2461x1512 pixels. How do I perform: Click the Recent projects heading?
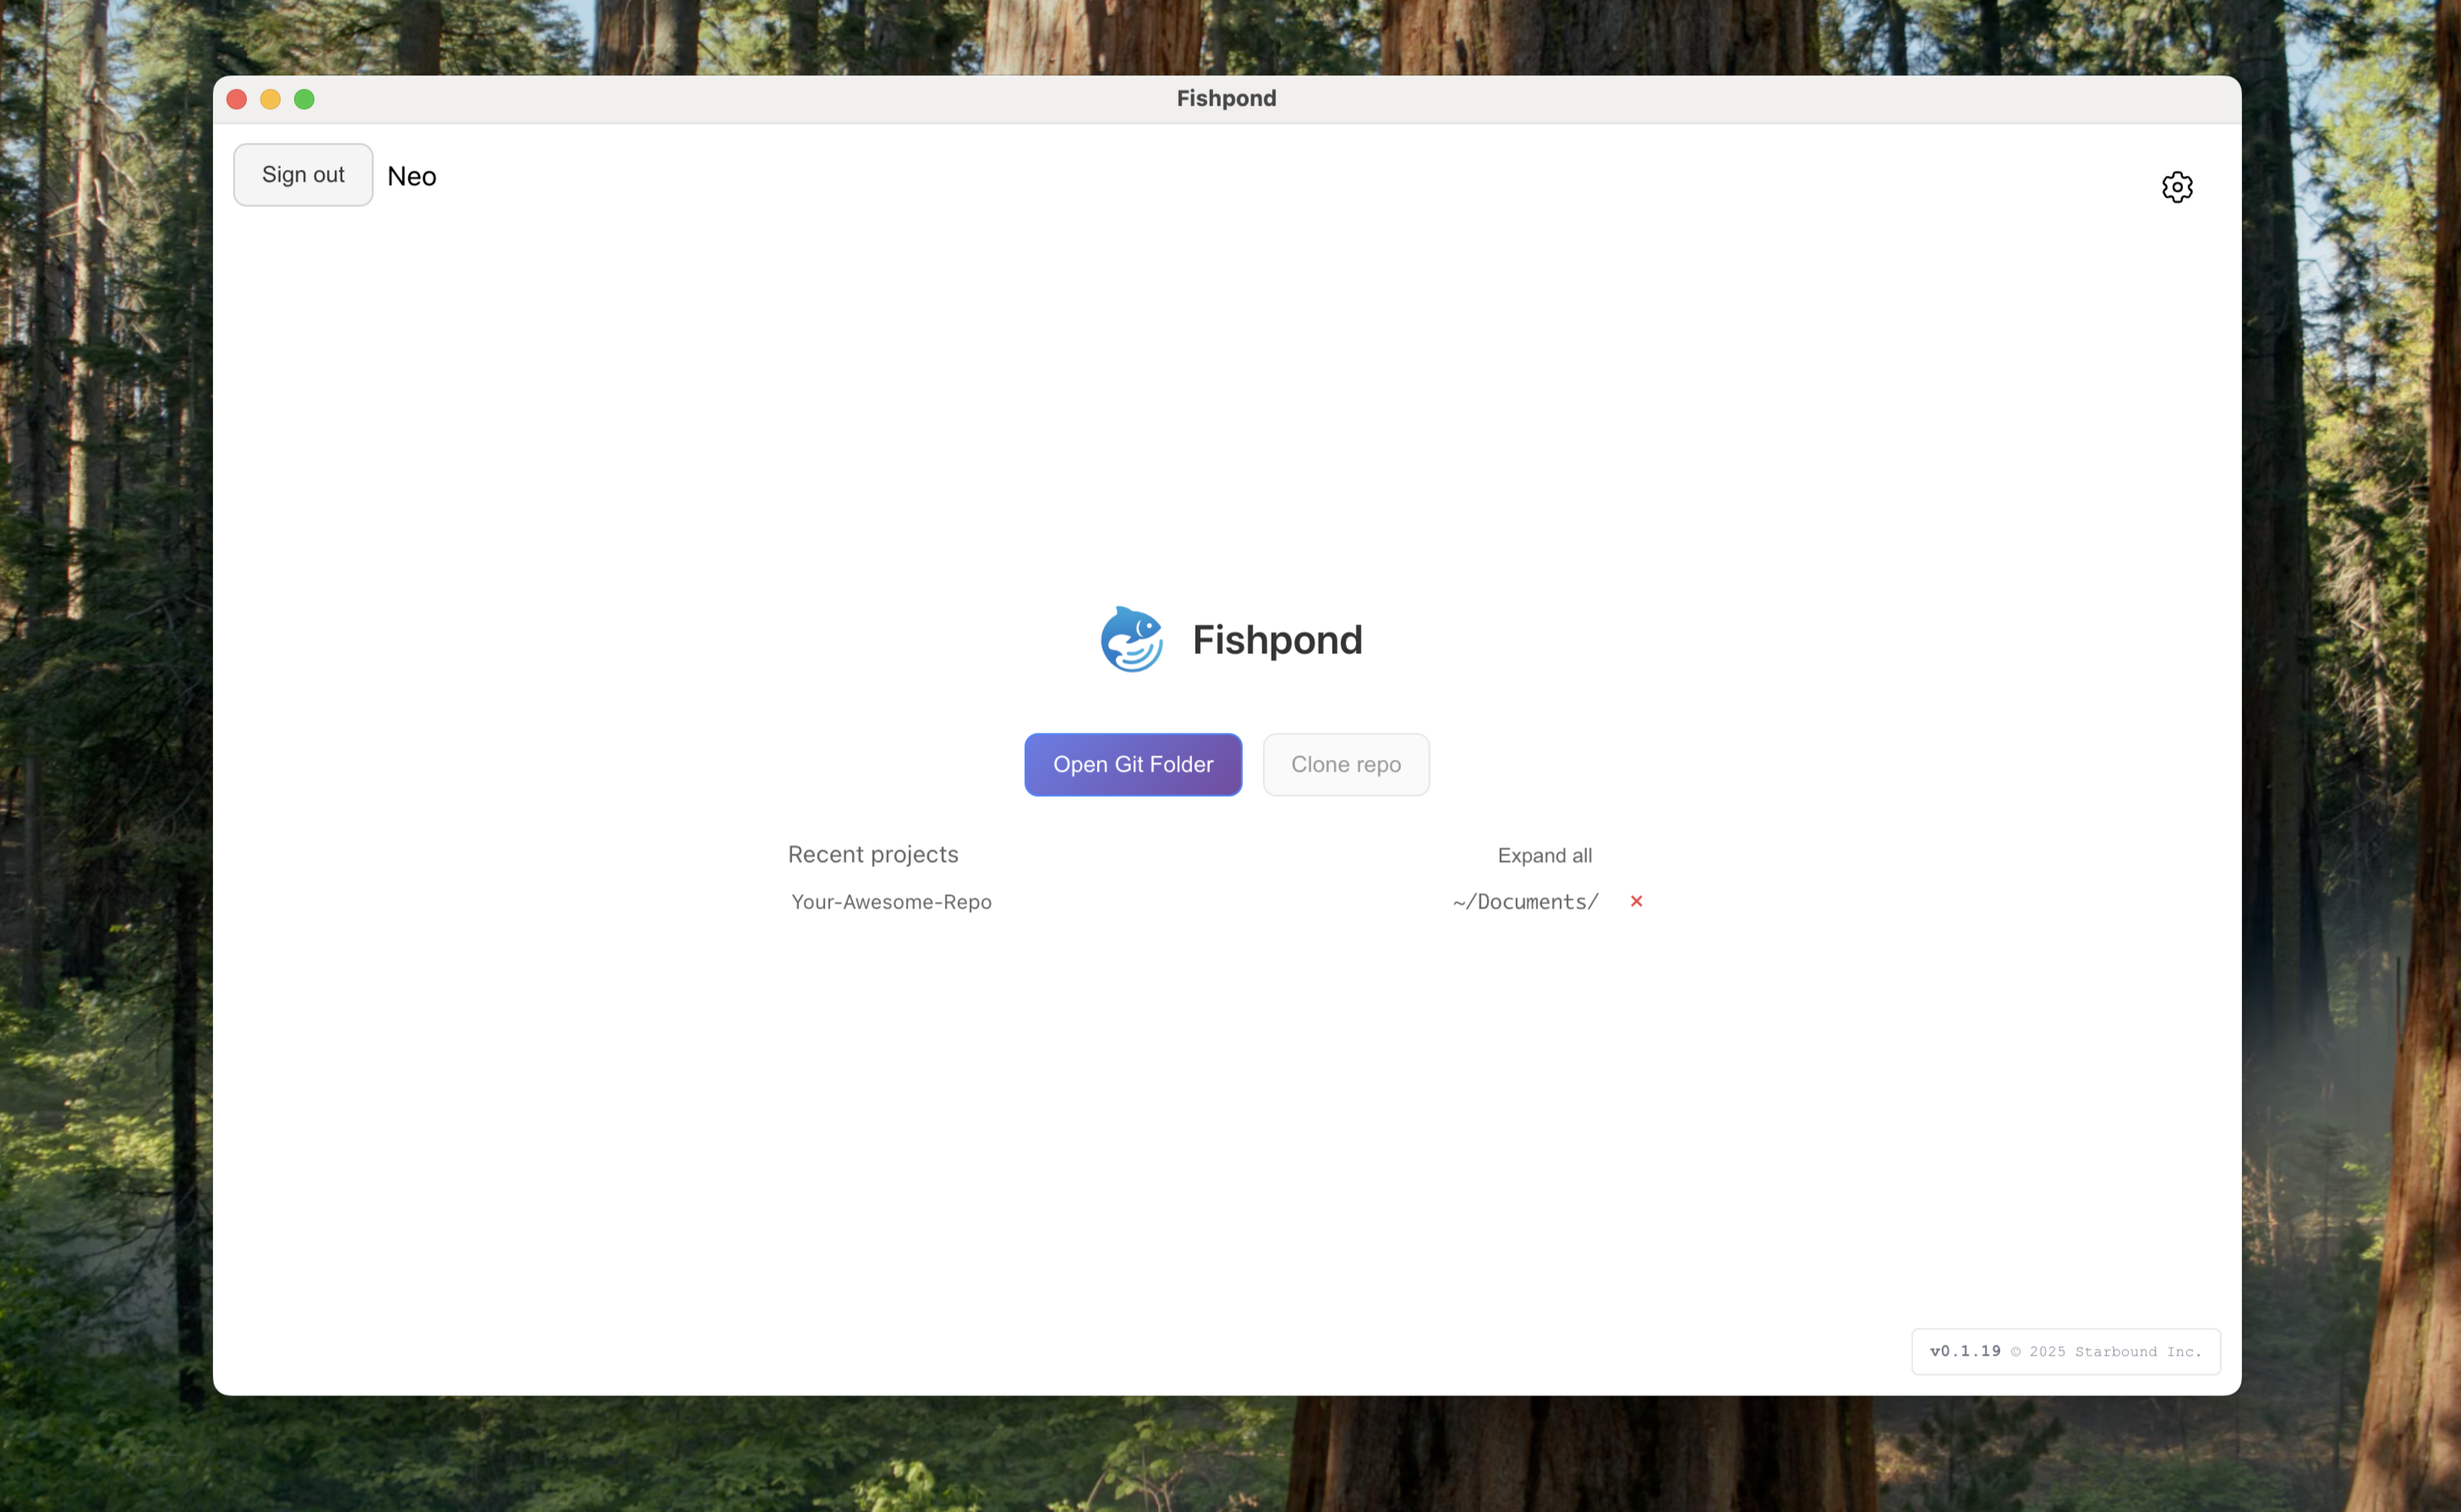[873, 854]
